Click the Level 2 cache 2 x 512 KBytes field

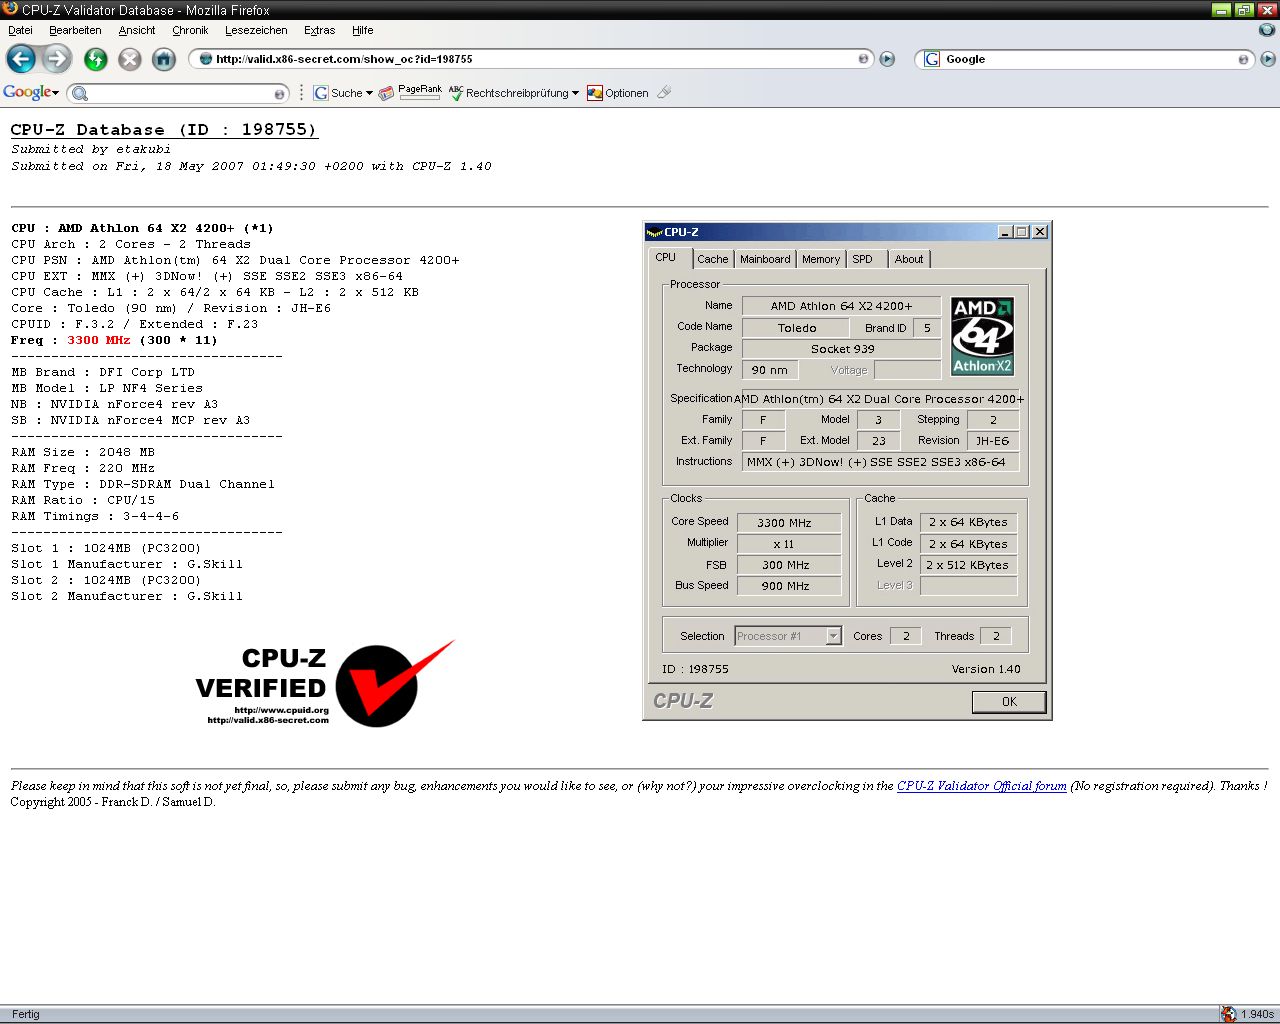(967, 565)
